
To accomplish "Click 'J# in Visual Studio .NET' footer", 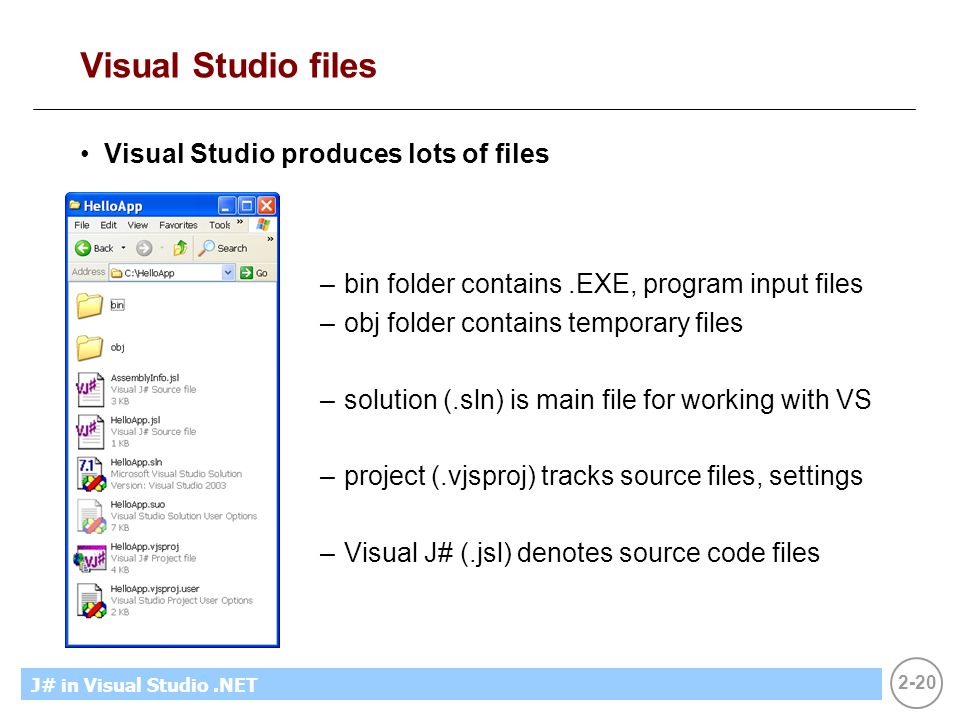I will [x=144, y=685].
